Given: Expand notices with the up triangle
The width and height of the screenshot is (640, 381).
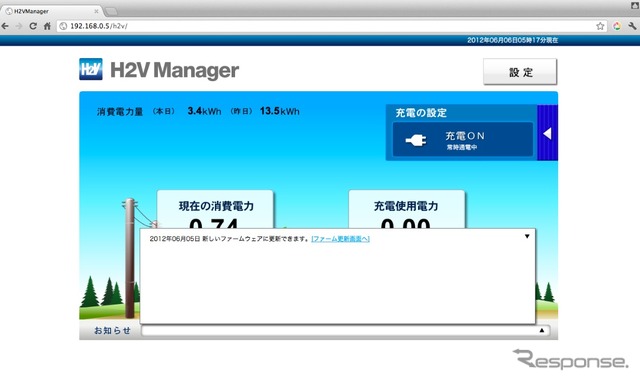Looking at the screenshot, I should coord(542,330).
